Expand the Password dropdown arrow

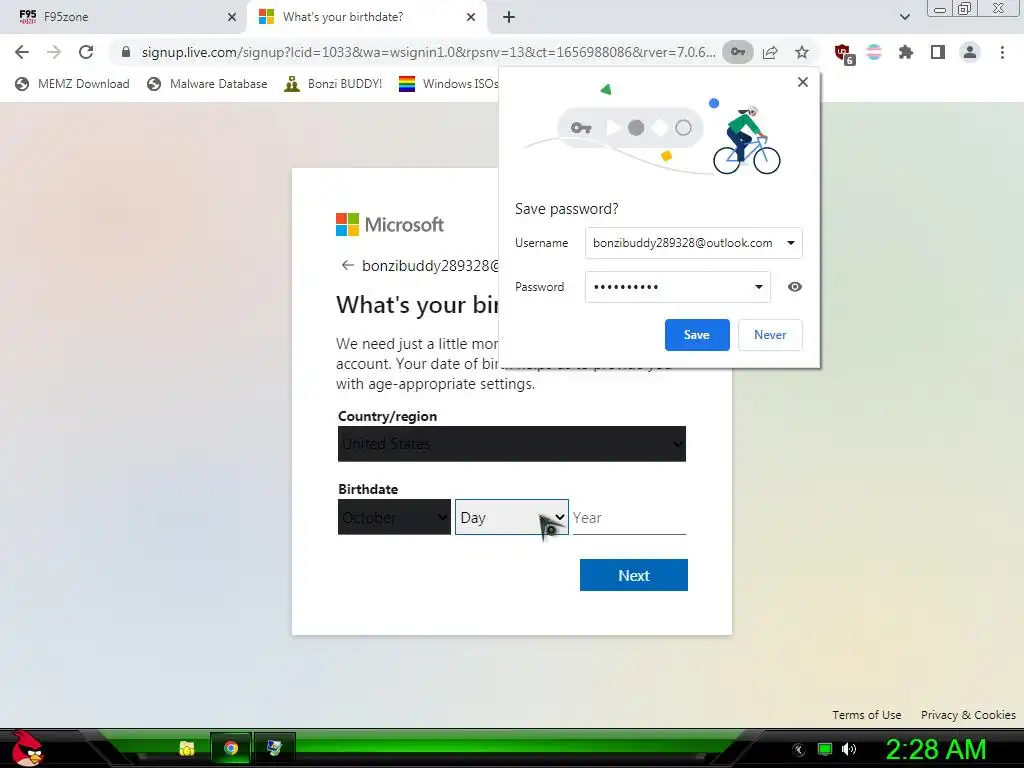click(x=759, y=287)
